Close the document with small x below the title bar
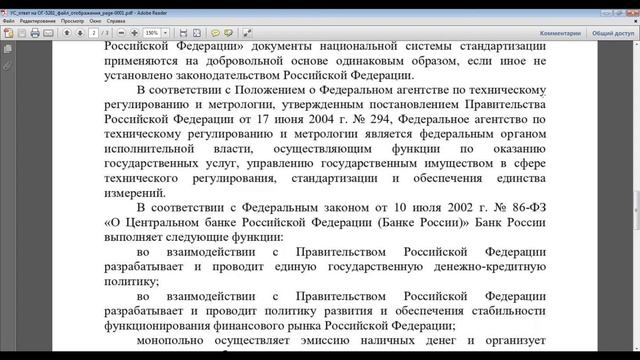This screenshot has width=640, height=360. tap(636, 21)
